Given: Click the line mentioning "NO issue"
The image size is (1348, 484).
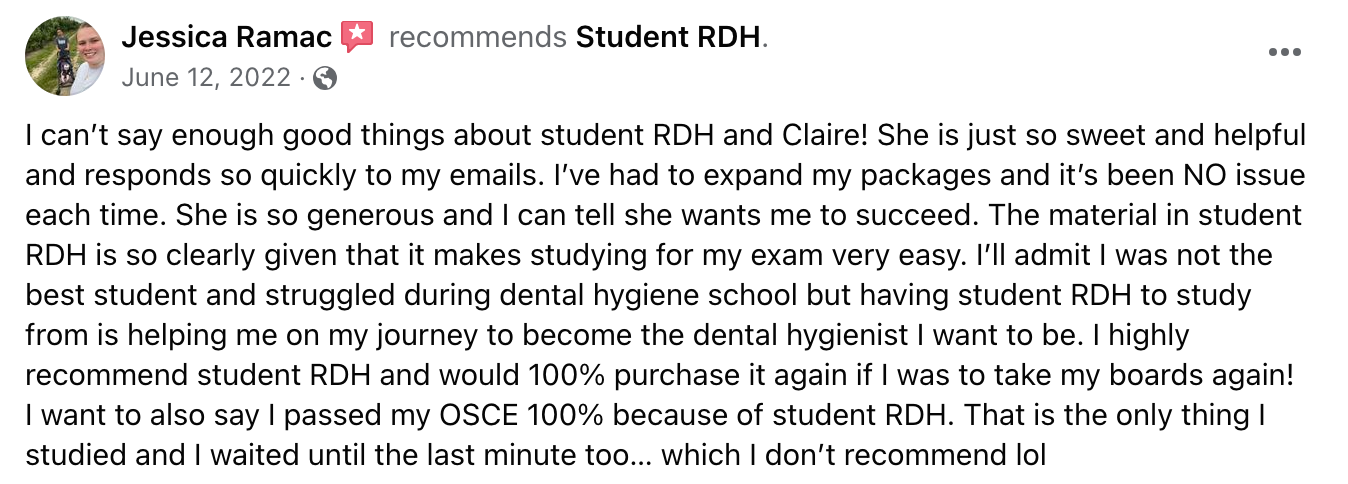Looking at the screenshot, I should click(665, 175).
